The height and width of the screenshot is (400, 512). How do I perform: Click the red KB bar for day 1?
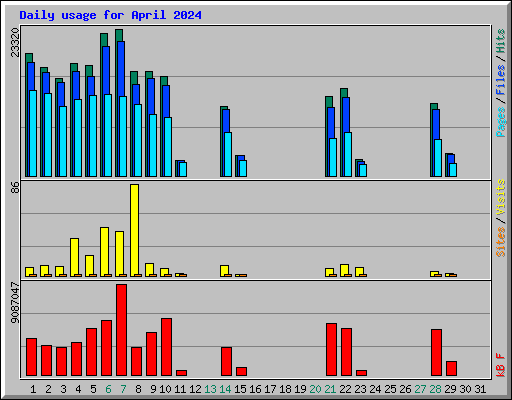pos(31,357)
